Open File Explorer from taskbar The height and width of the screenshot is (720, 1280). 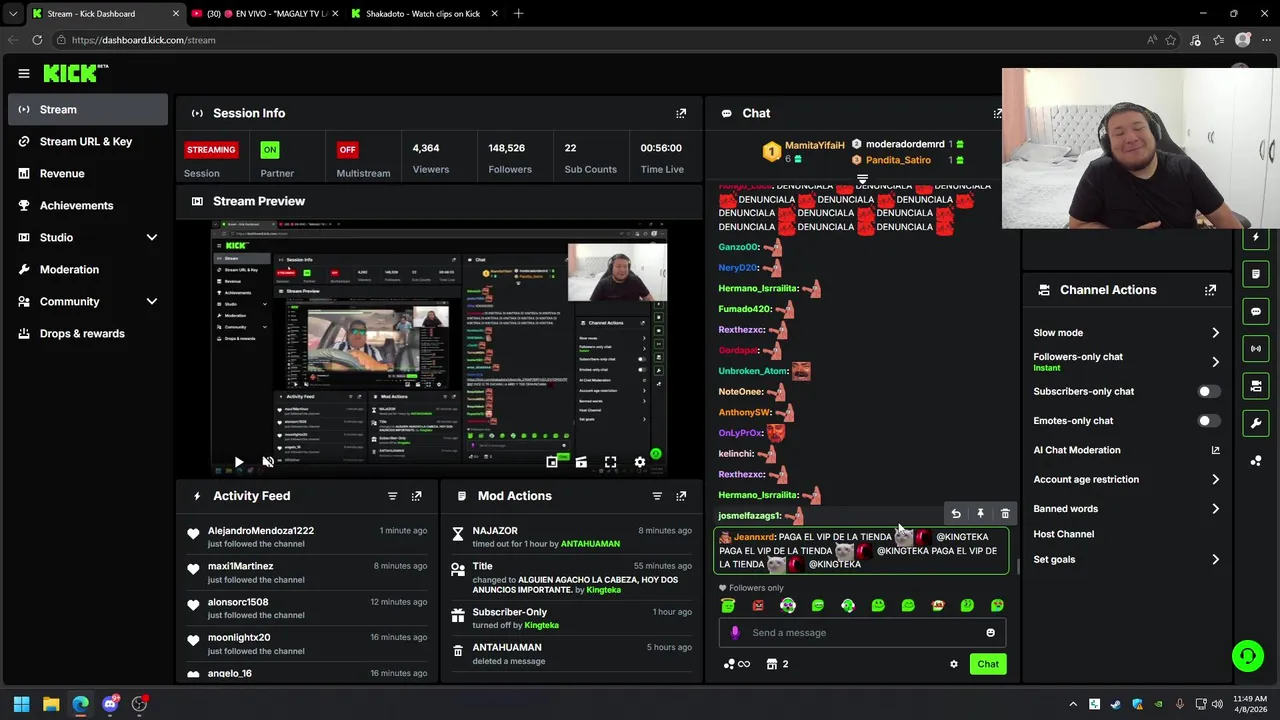51,704
